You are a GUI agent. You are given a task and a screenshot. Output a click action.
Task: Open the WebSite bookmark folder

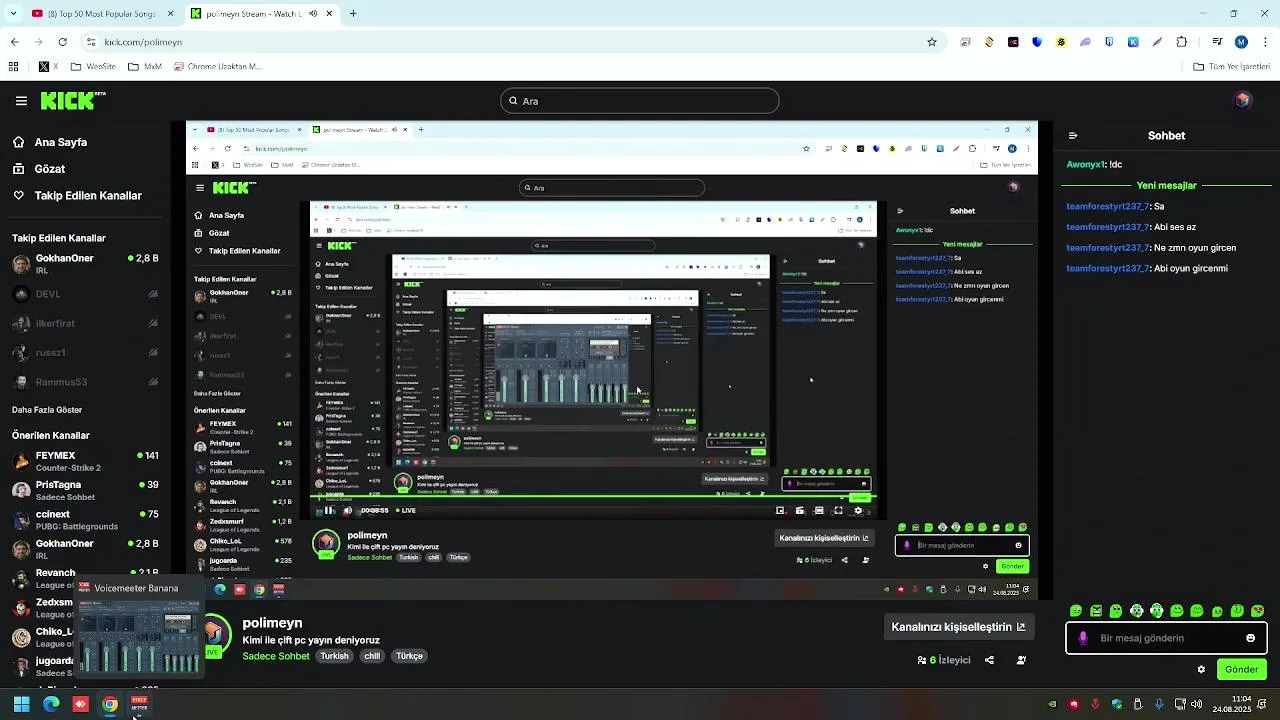coord(93,67)
